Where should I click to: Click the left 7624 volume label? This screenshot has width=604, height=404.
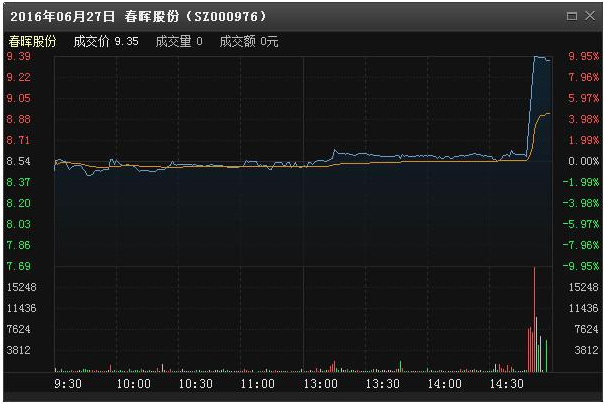point(18,329)
